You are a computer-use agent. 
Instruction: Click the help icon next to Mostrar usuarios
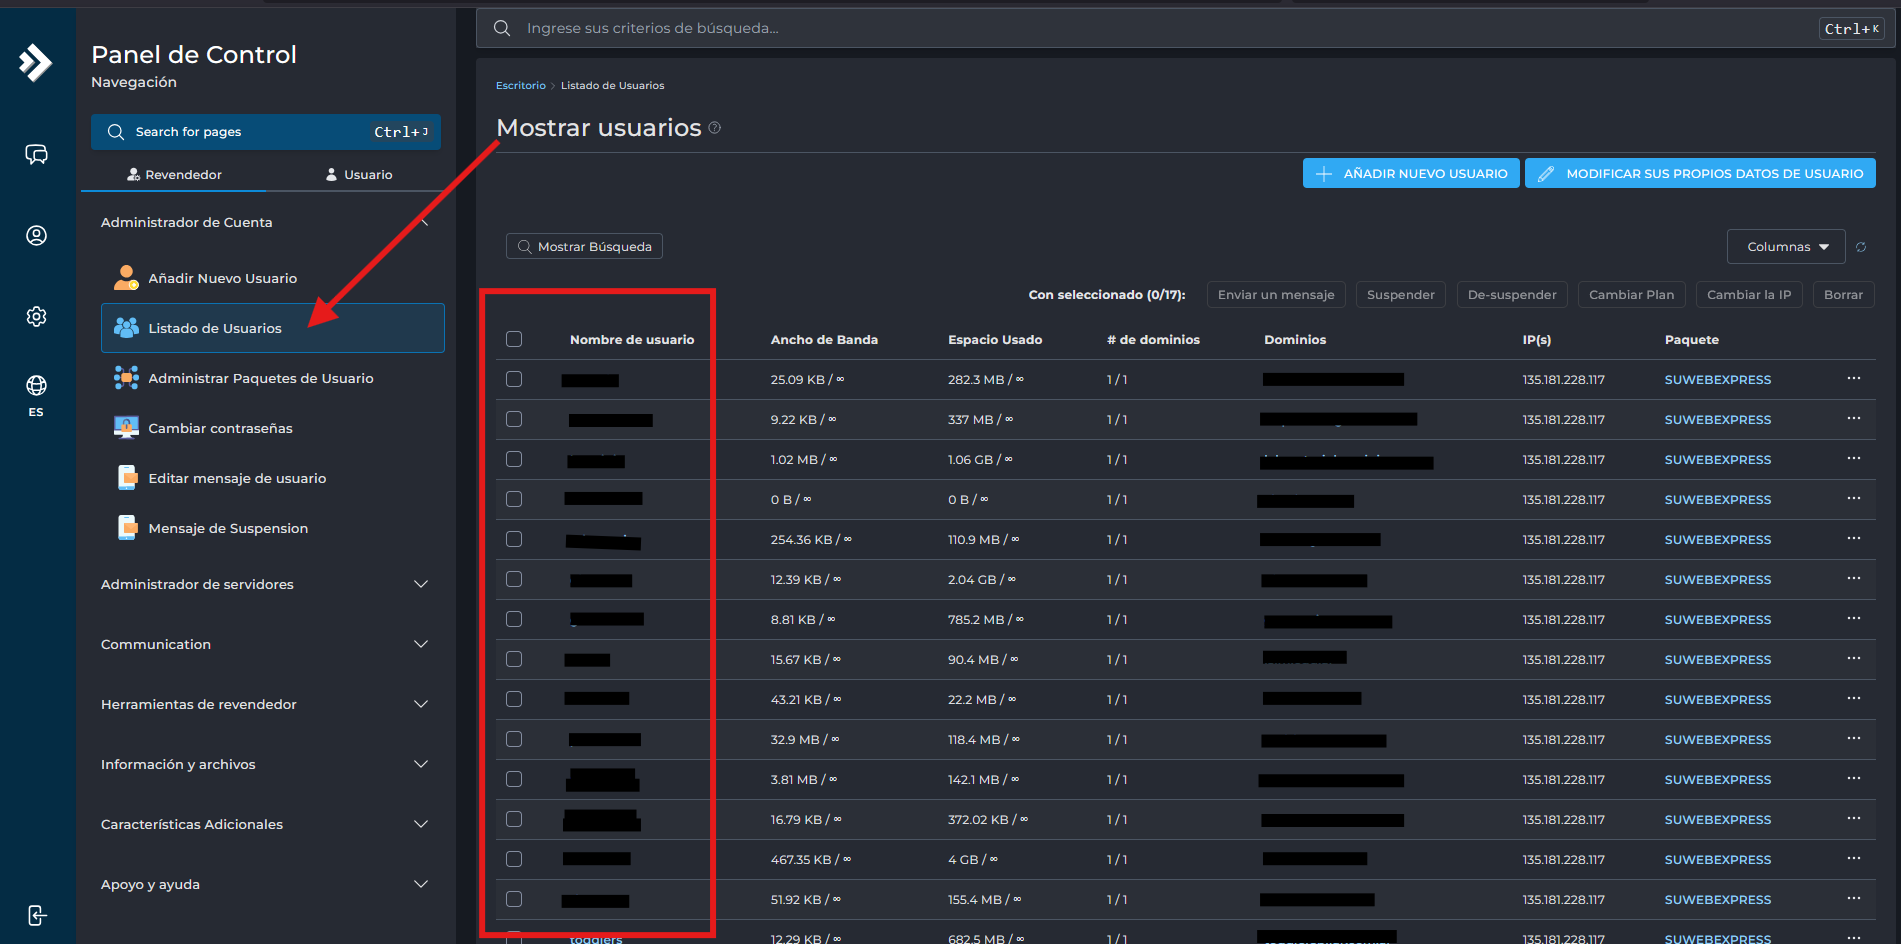coord(714,128)
